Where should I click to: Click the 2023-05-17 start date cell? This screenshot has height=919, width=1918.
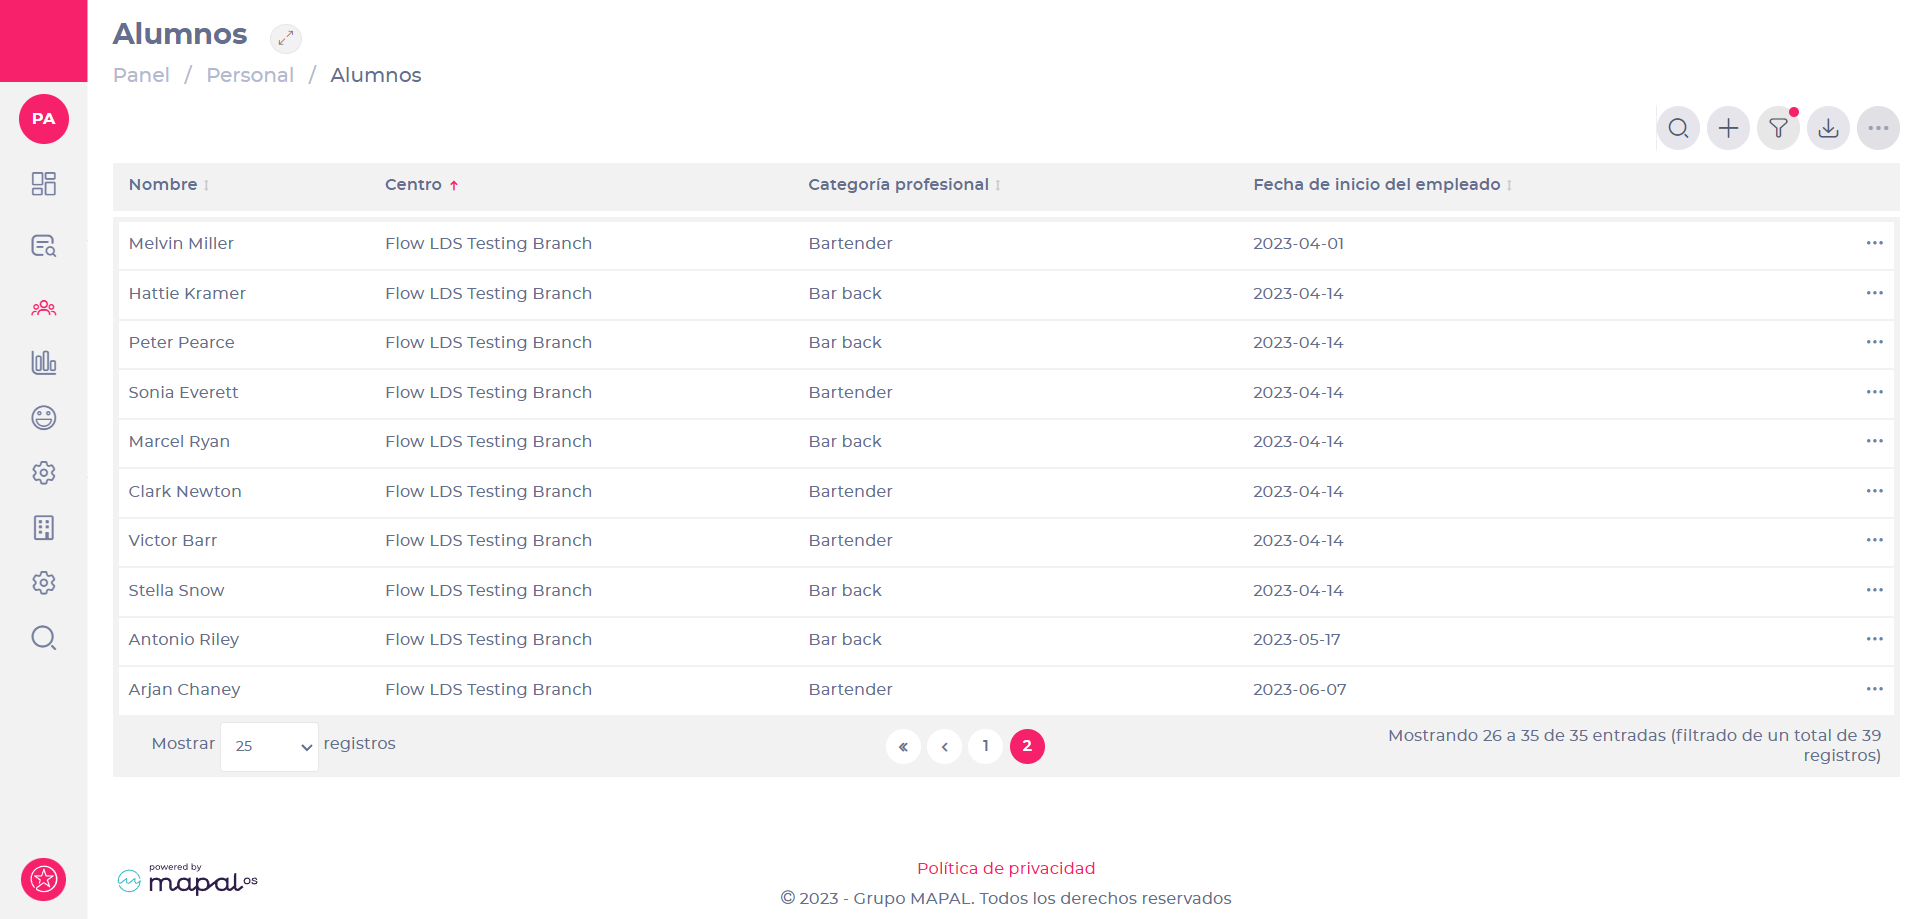1296,639
